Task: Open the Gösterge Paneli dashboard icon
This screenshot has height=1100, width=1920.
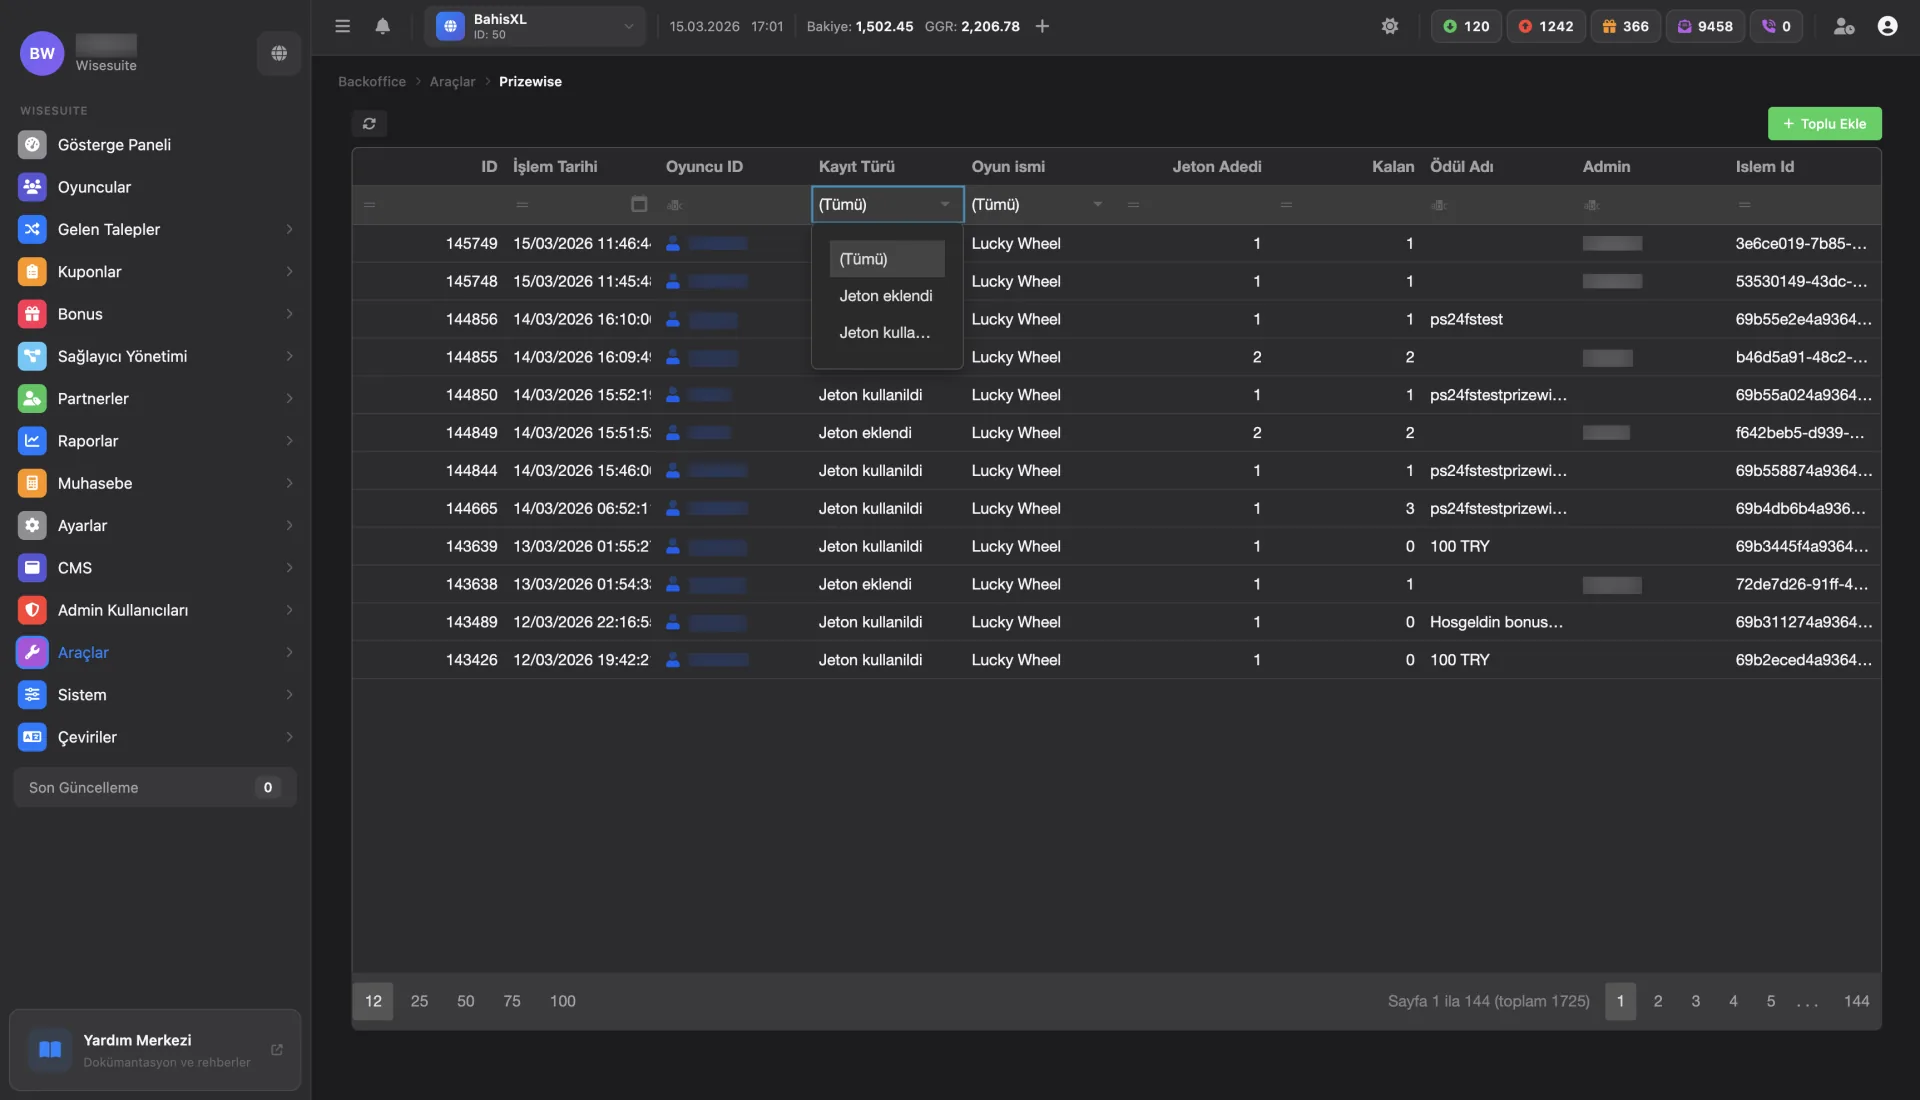Action: pos(32,144)
